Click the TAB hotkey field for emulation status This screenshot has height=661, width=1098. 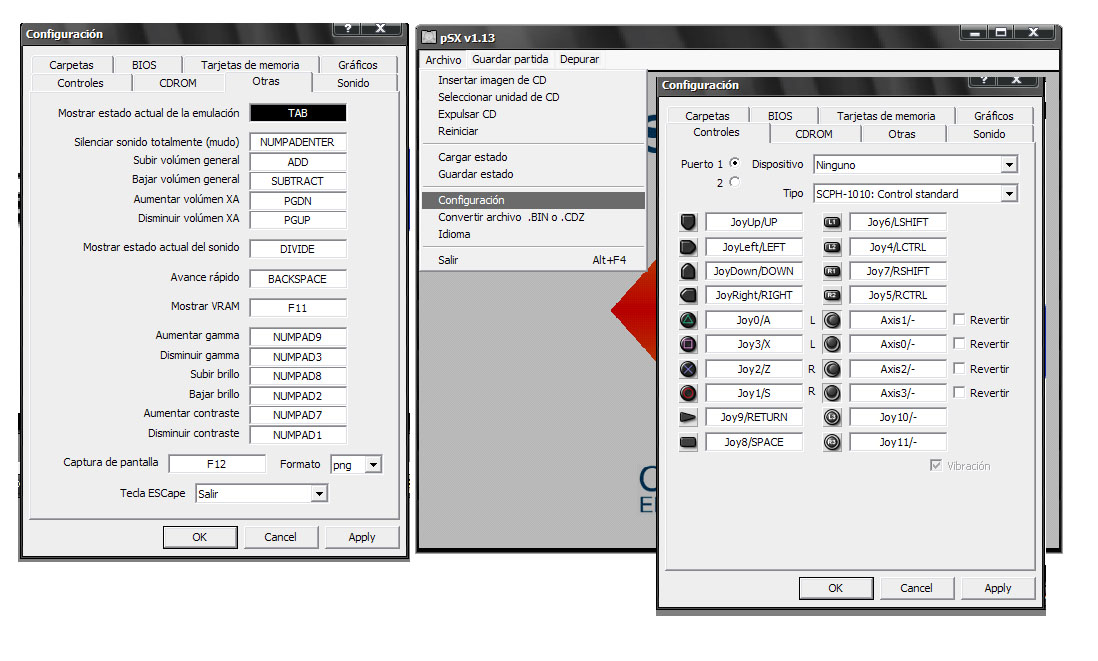tap(298, 113)
